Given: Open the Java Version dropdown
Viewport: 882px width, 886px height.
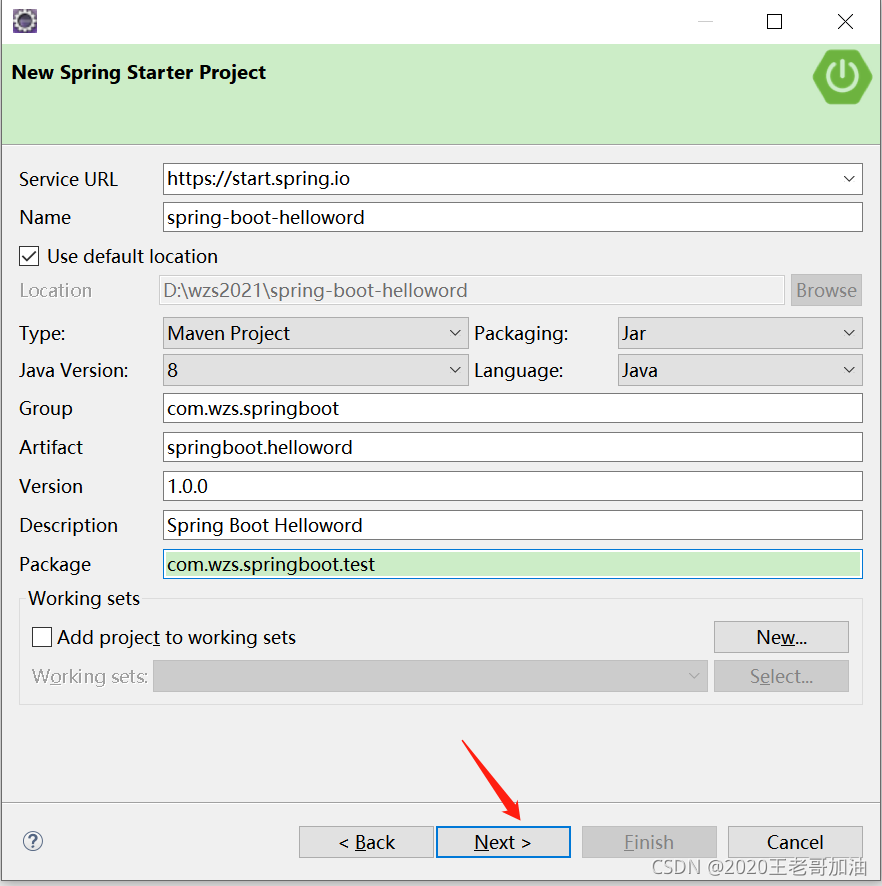Looking at the screenshot, I should [315, 370].
